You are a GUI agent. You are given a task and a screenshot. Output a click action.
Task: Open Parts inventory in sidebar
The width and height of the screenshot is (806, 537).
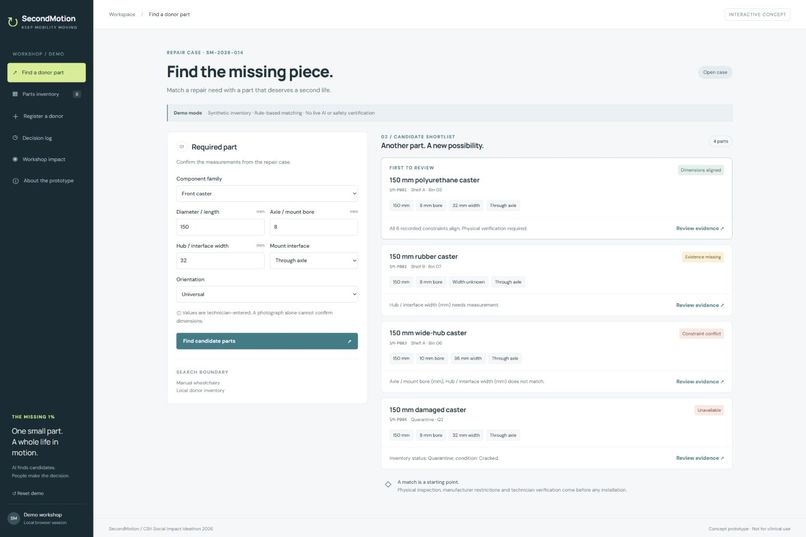point(46,94)
